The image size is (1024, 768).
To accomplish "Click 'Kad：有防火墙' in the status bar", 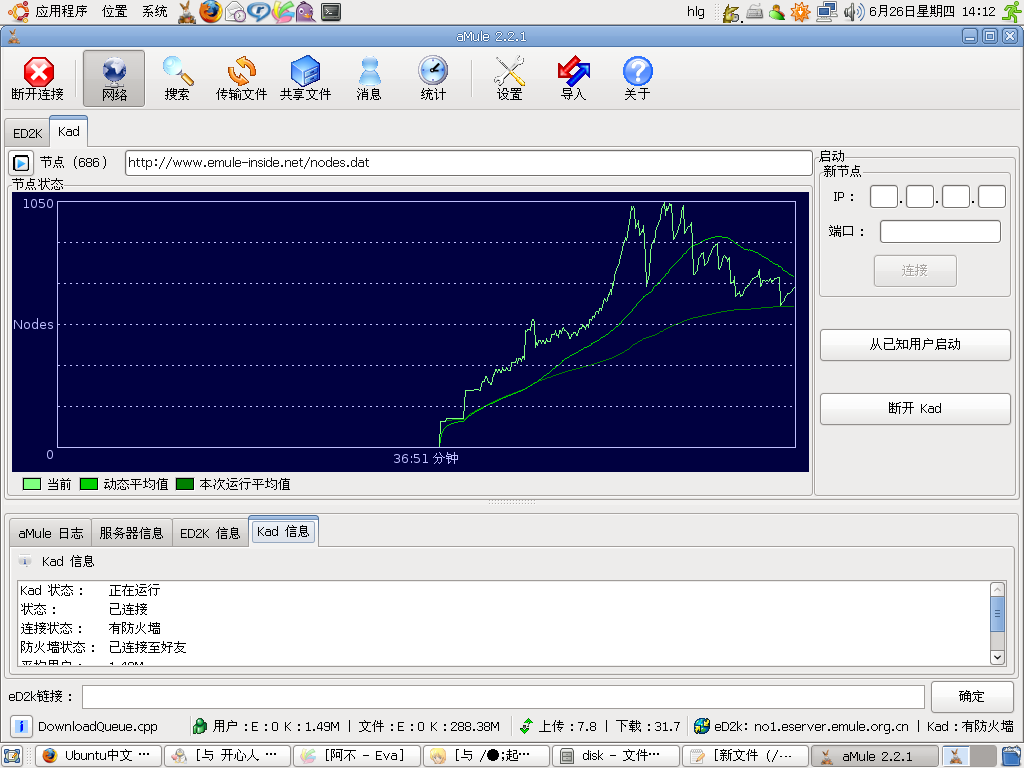I will point(970,726).
